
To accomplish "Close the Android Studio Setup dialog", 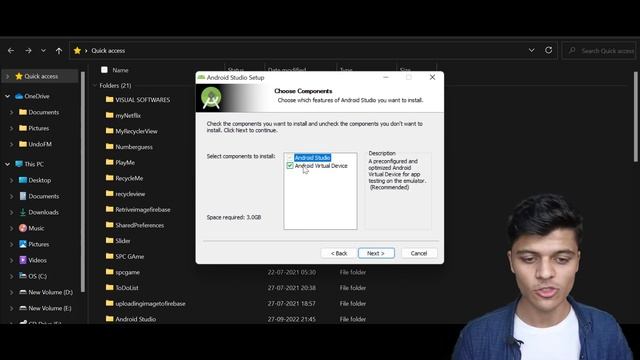I will pos(432,77).
